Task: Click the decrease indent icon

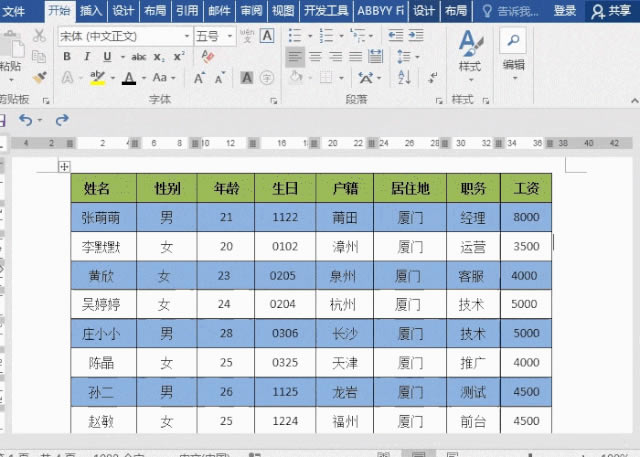Action: 396,36
